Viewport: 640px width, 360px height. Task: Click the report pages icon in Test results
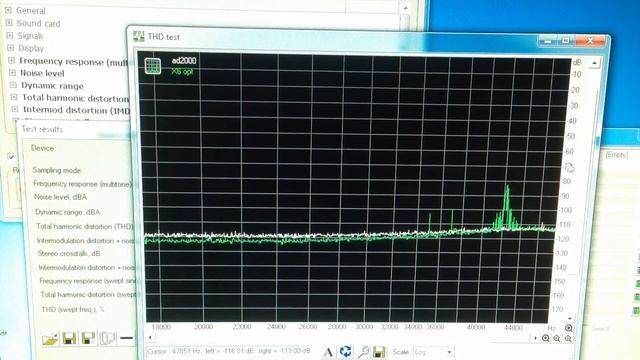(x=107, y=338)
